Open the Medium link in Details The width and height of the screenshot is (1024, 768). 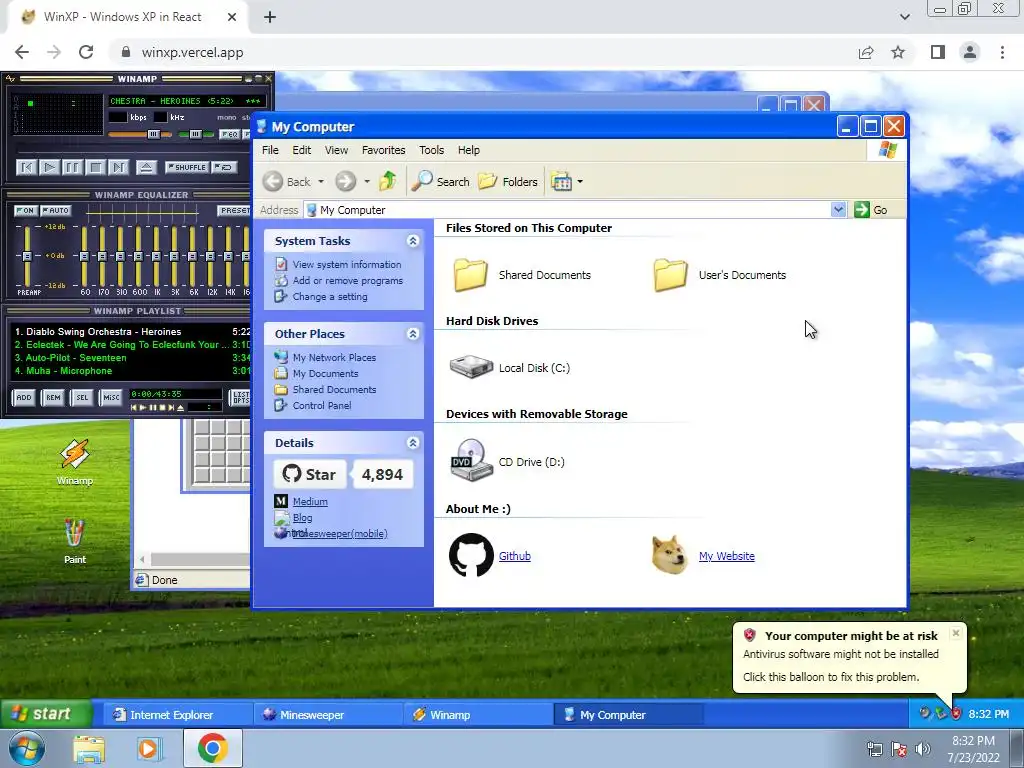click(x=310, y=502)
